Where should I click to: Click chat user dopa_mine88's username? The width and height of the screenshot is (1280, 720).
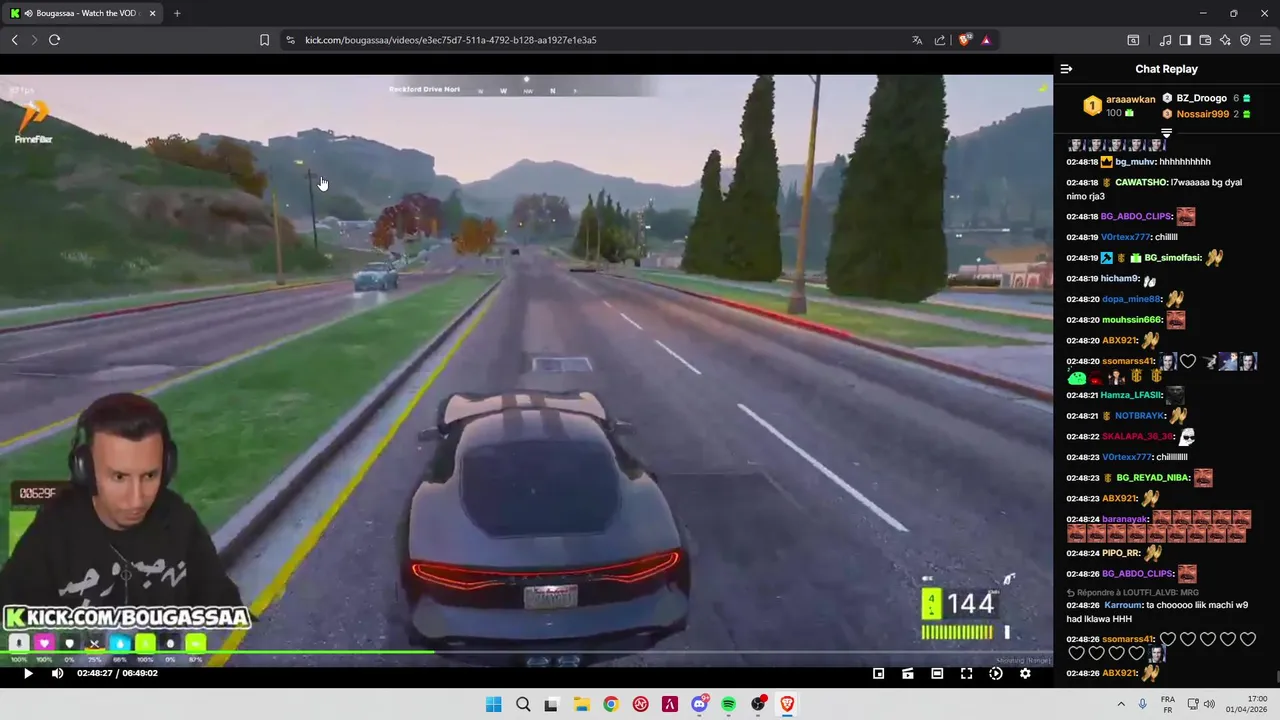pyautogui.click(x=1131, y=299)
